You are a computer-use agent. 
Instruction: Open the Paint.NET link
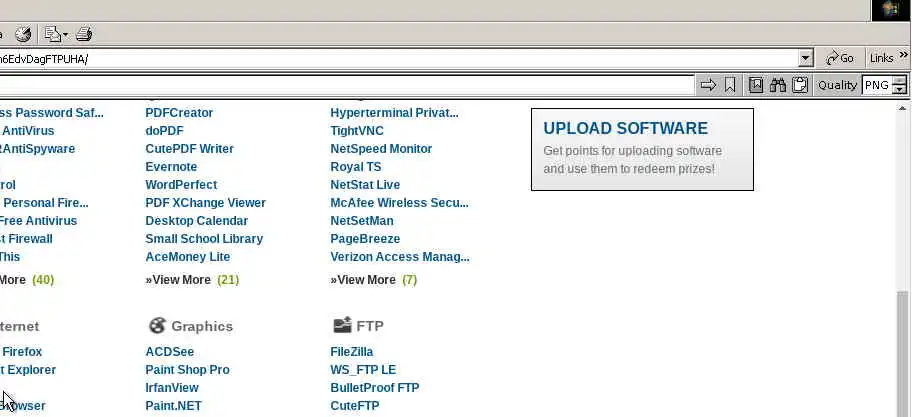173,406
